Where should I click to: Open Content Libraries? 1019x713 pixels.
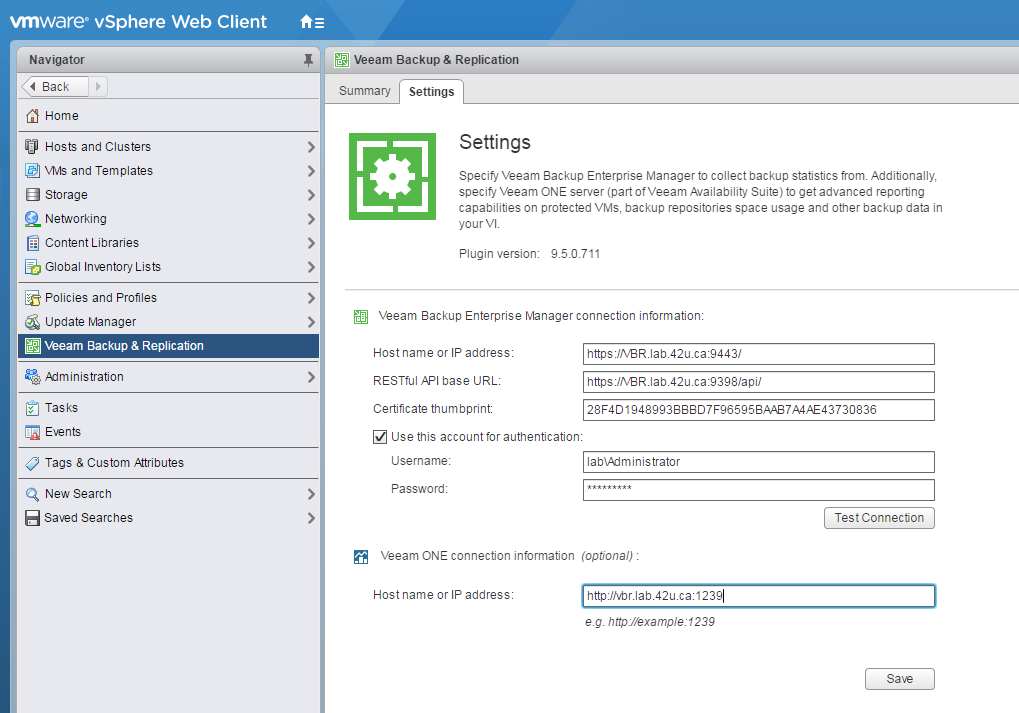click(x=93, y=242)
